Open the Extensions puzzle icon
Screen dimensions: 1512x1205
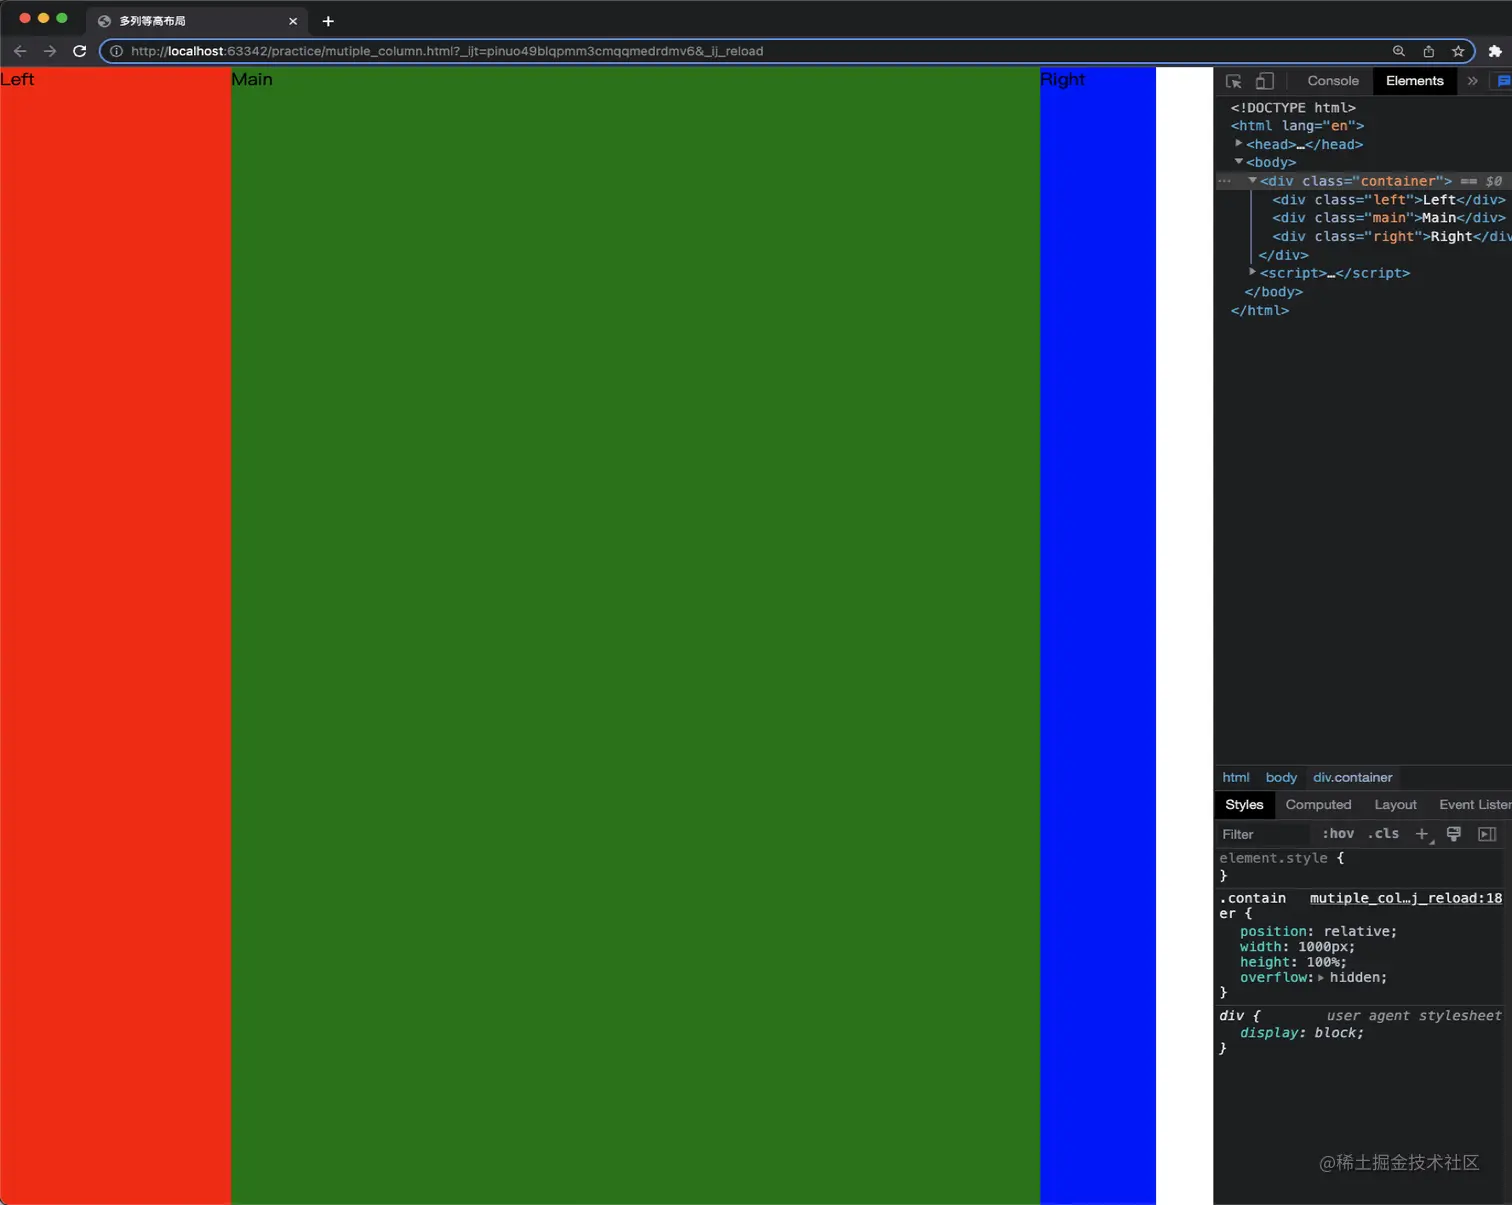click(x=1495, y=51)
